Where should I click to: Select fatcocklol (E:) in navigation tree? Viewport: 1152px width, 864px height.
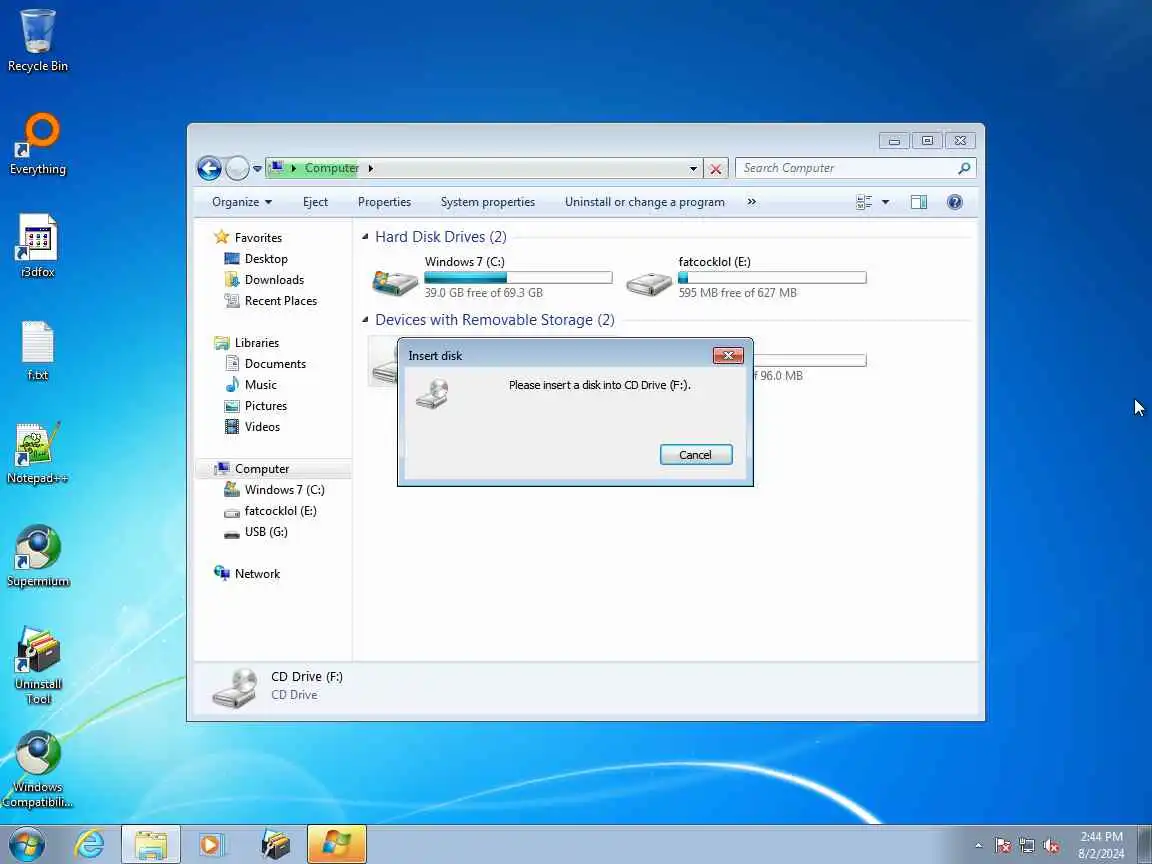270,511
